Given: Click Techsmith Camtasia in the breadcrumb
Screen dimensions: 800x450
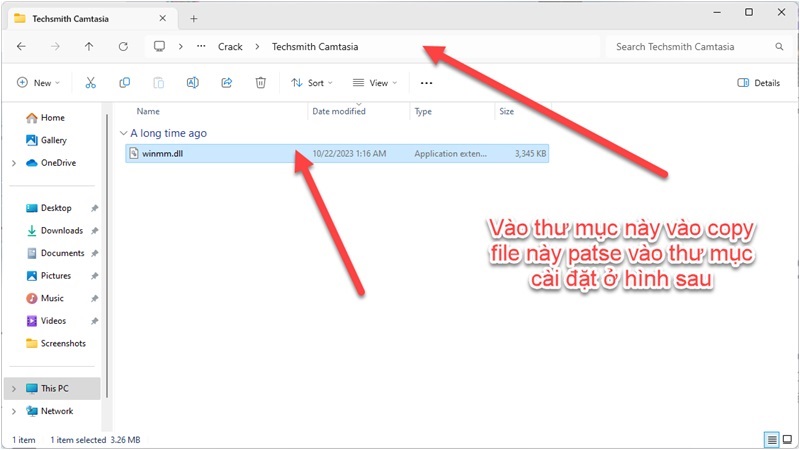Looking at the screenshot, I should coord(315,46).
